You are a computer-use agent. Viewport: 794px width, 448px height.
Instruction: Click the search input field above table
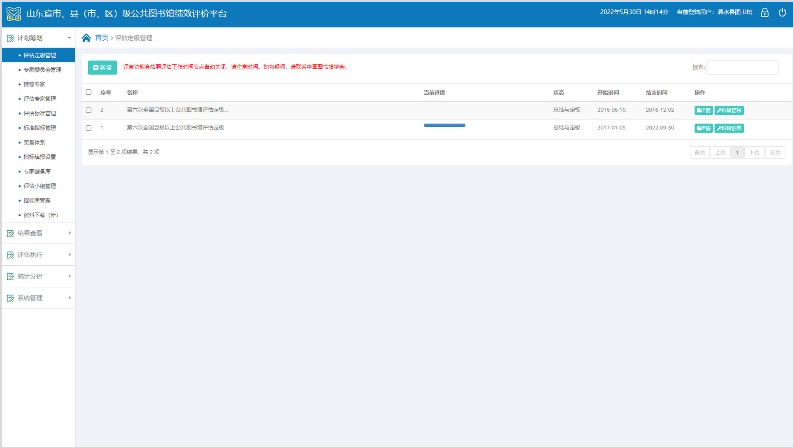(742, 67)
